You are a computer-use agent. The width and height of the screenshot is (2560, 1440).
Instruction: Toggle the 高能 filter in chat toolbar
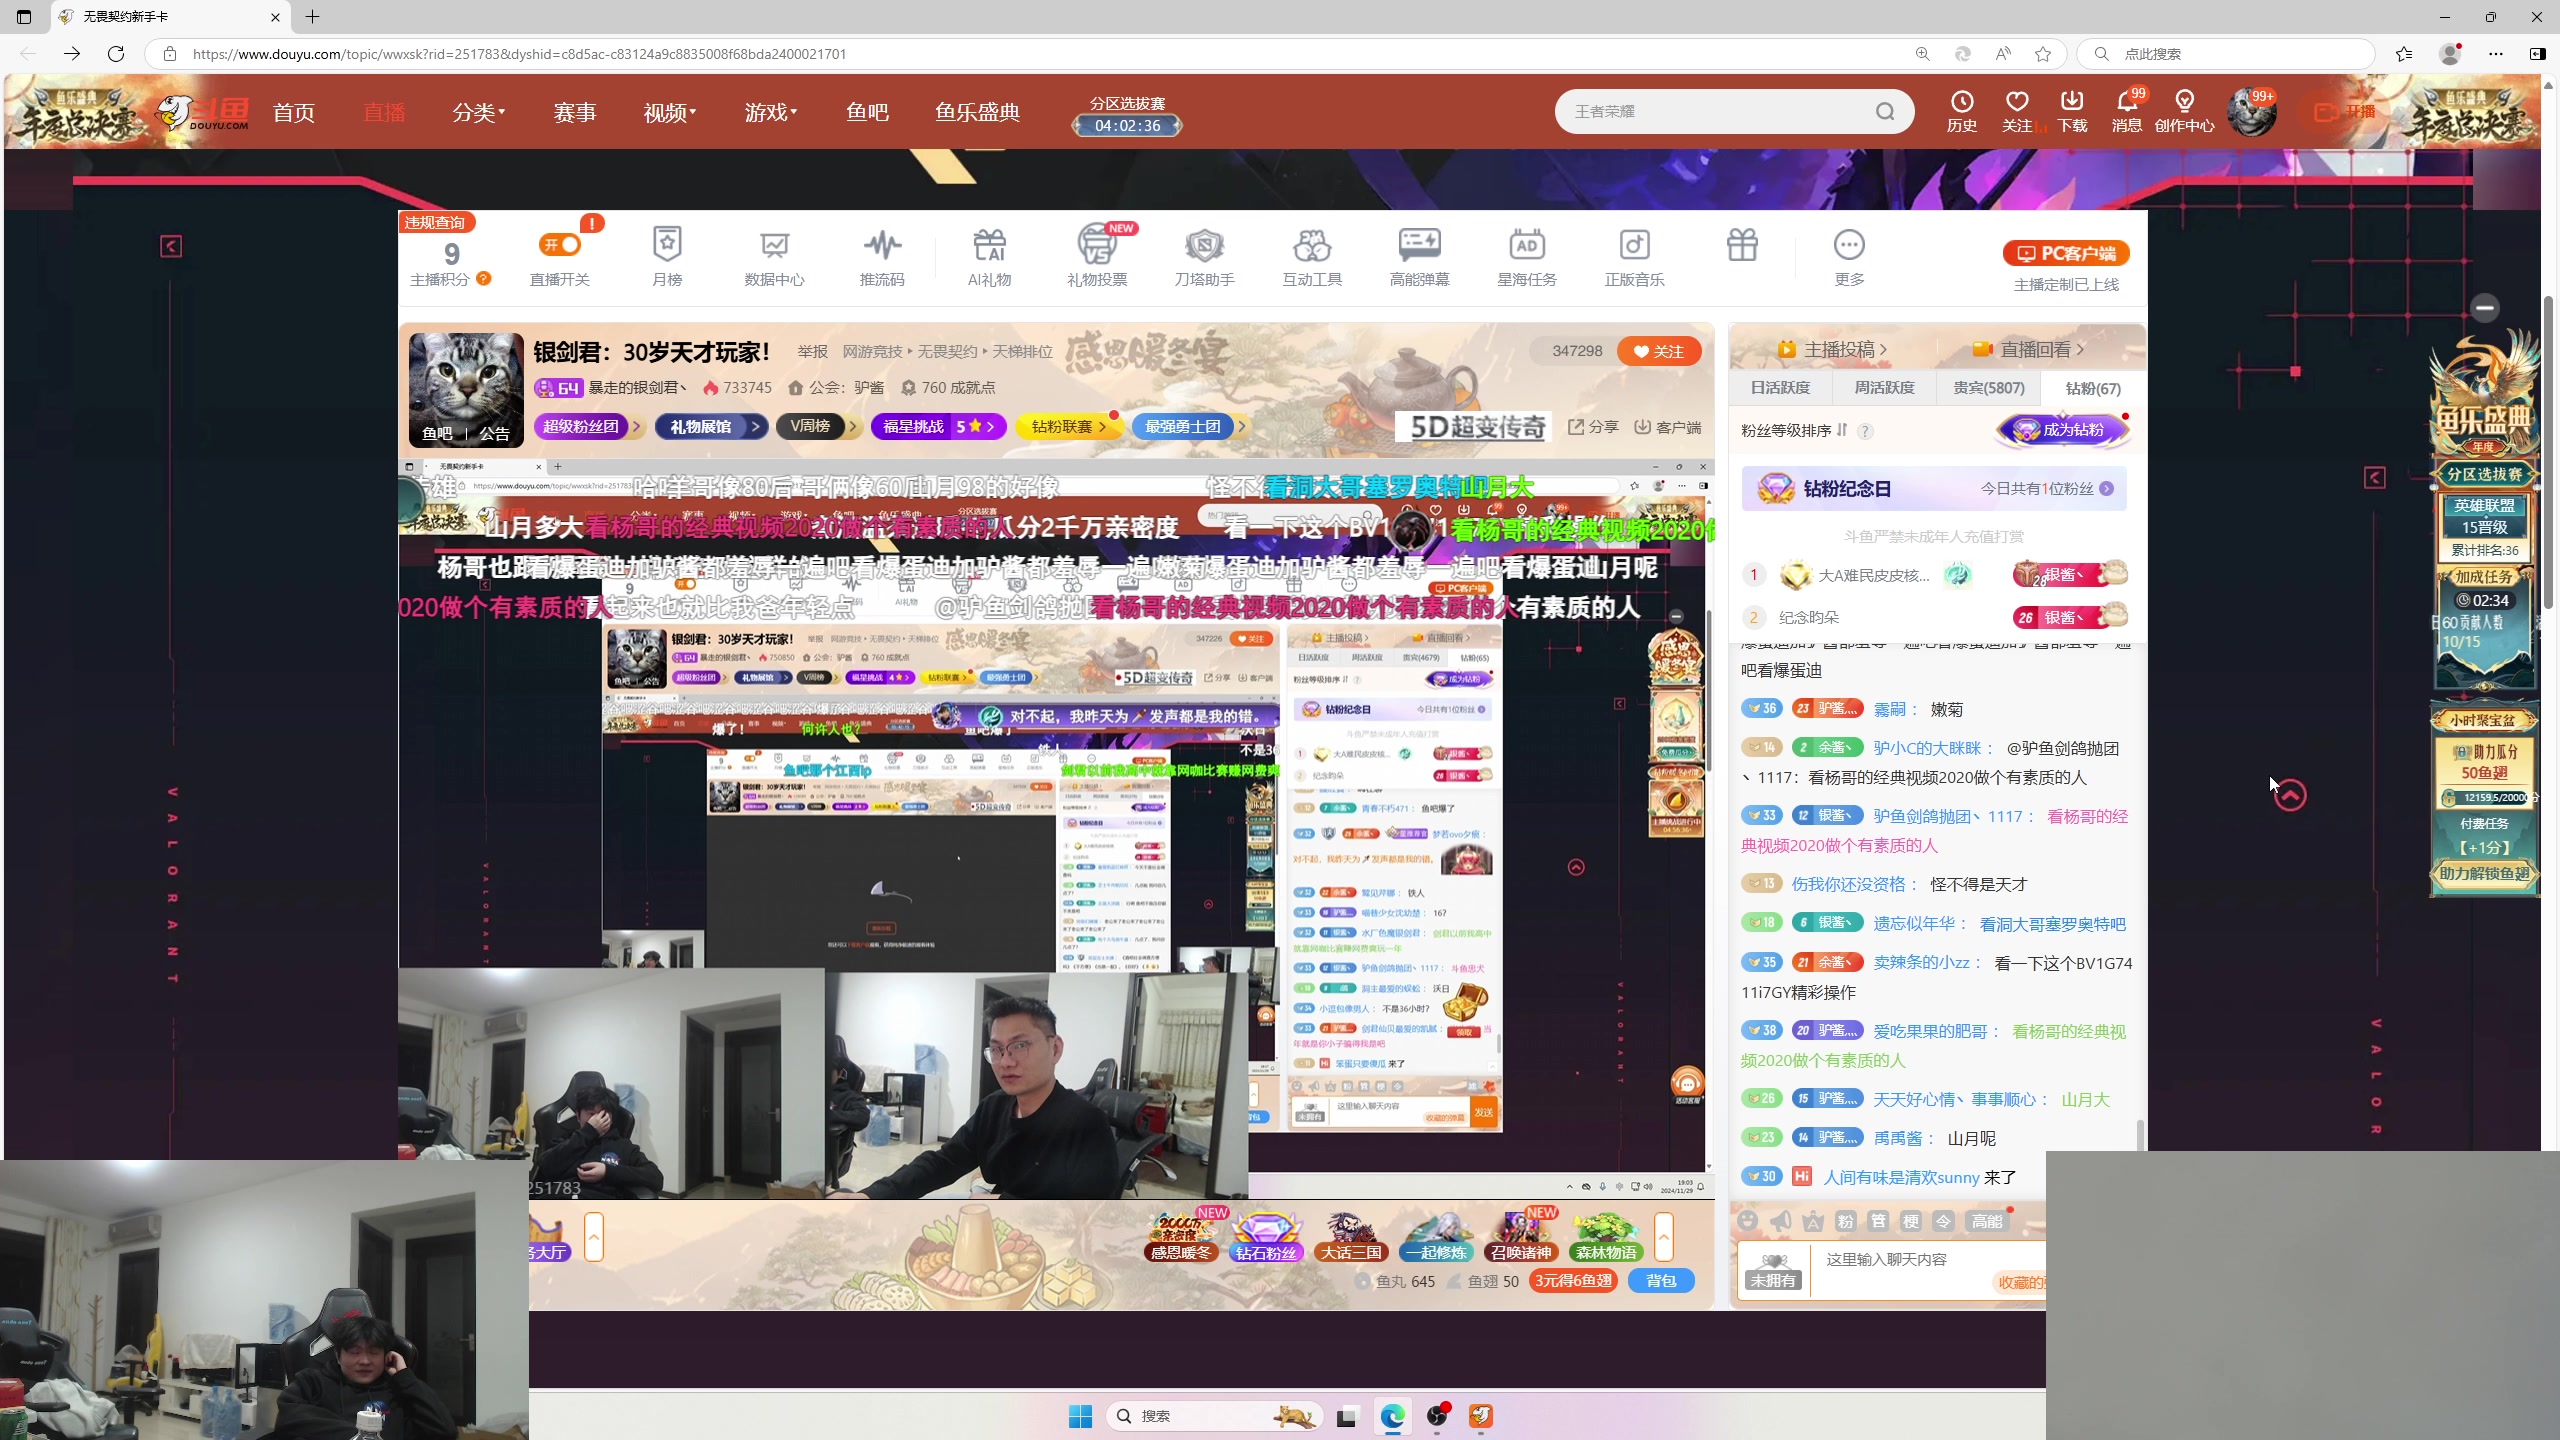(1987, 1221)
